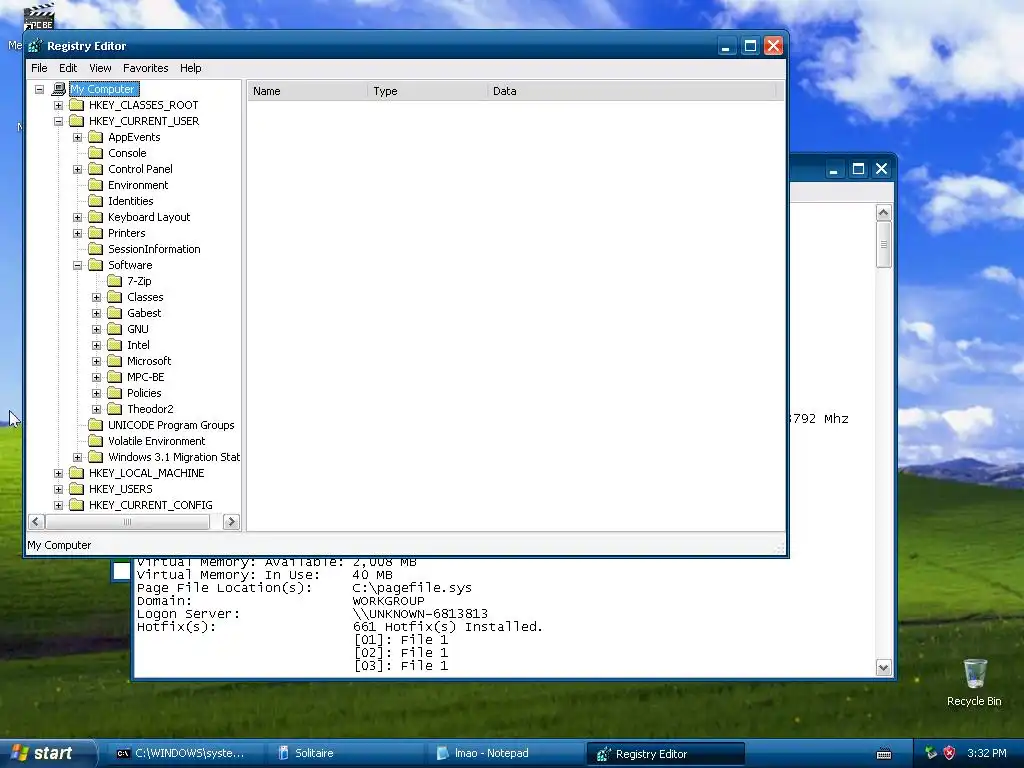
Task: Click the HKEY_CLASSES_ROOT folder icon
Action: point(77,105)
